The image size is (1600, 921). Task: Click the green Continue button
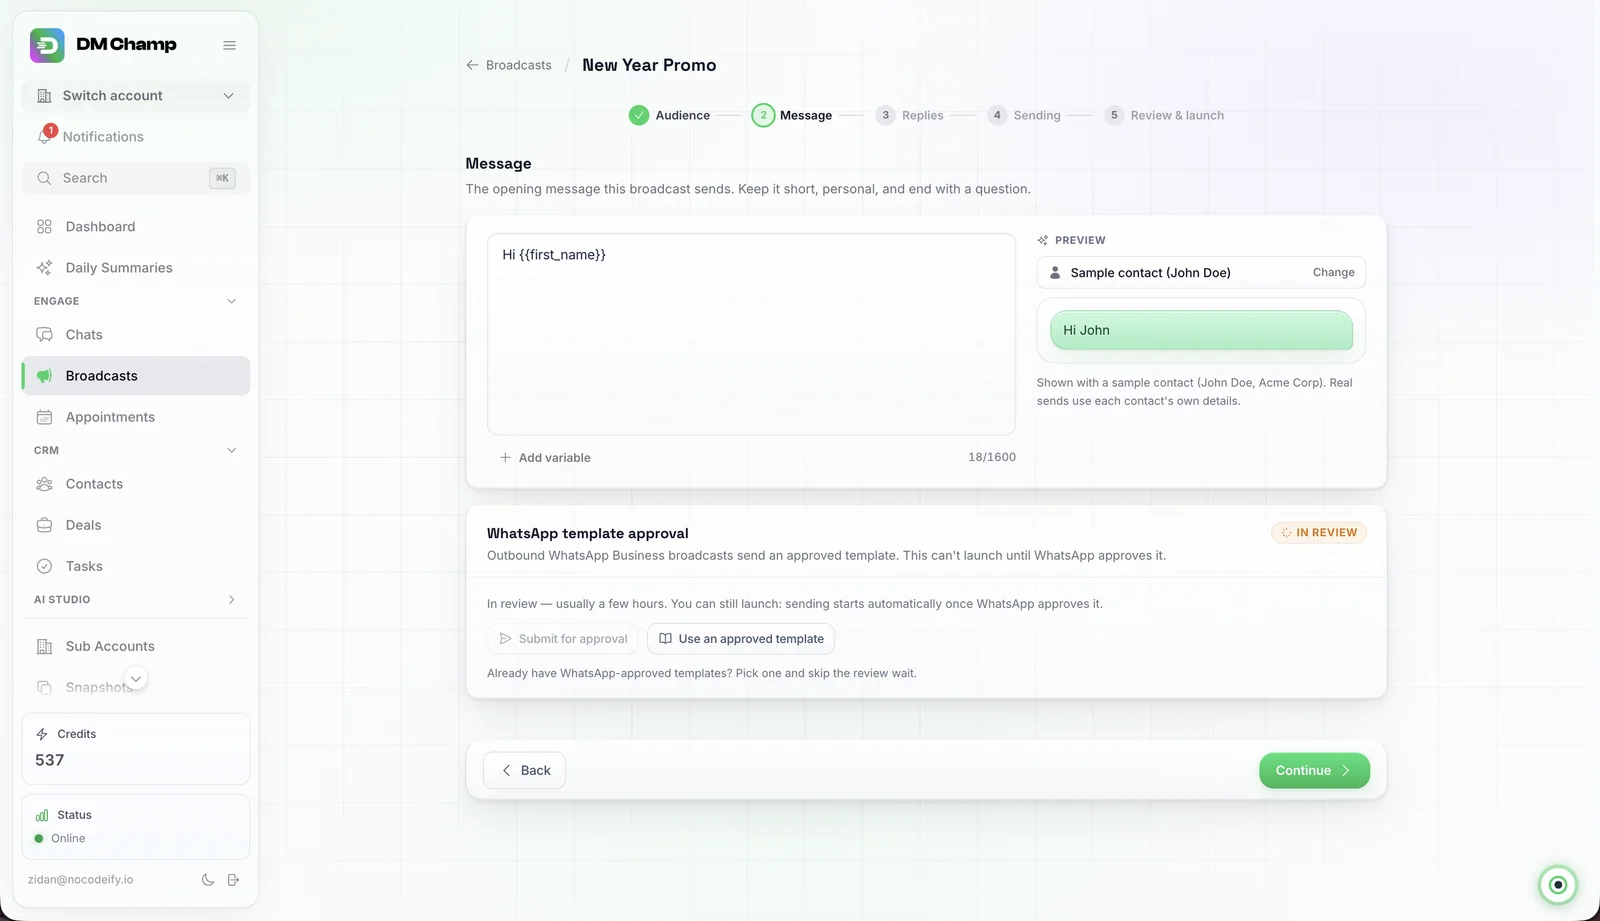pos(1314,771)
